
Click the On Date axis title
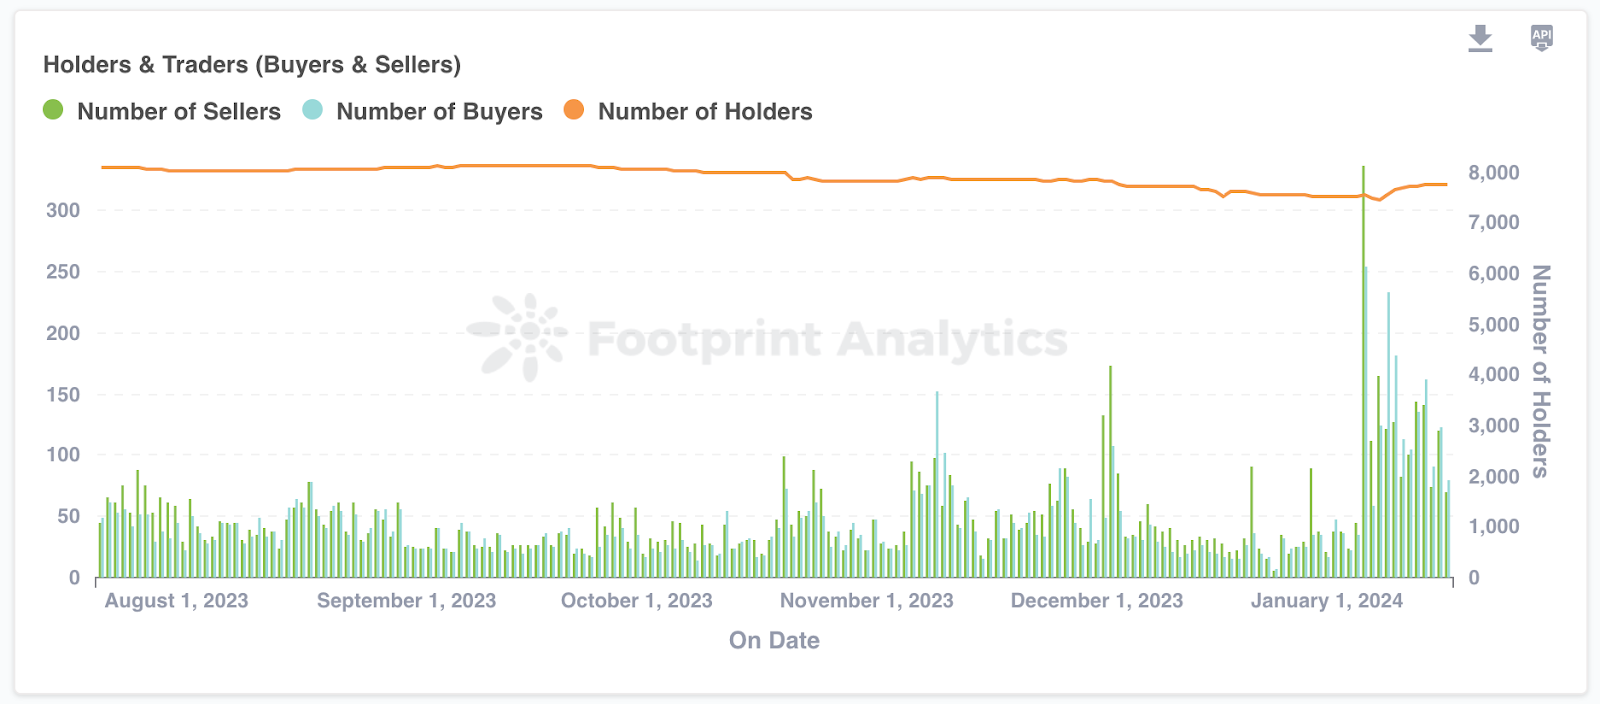[x=774, y=641]
